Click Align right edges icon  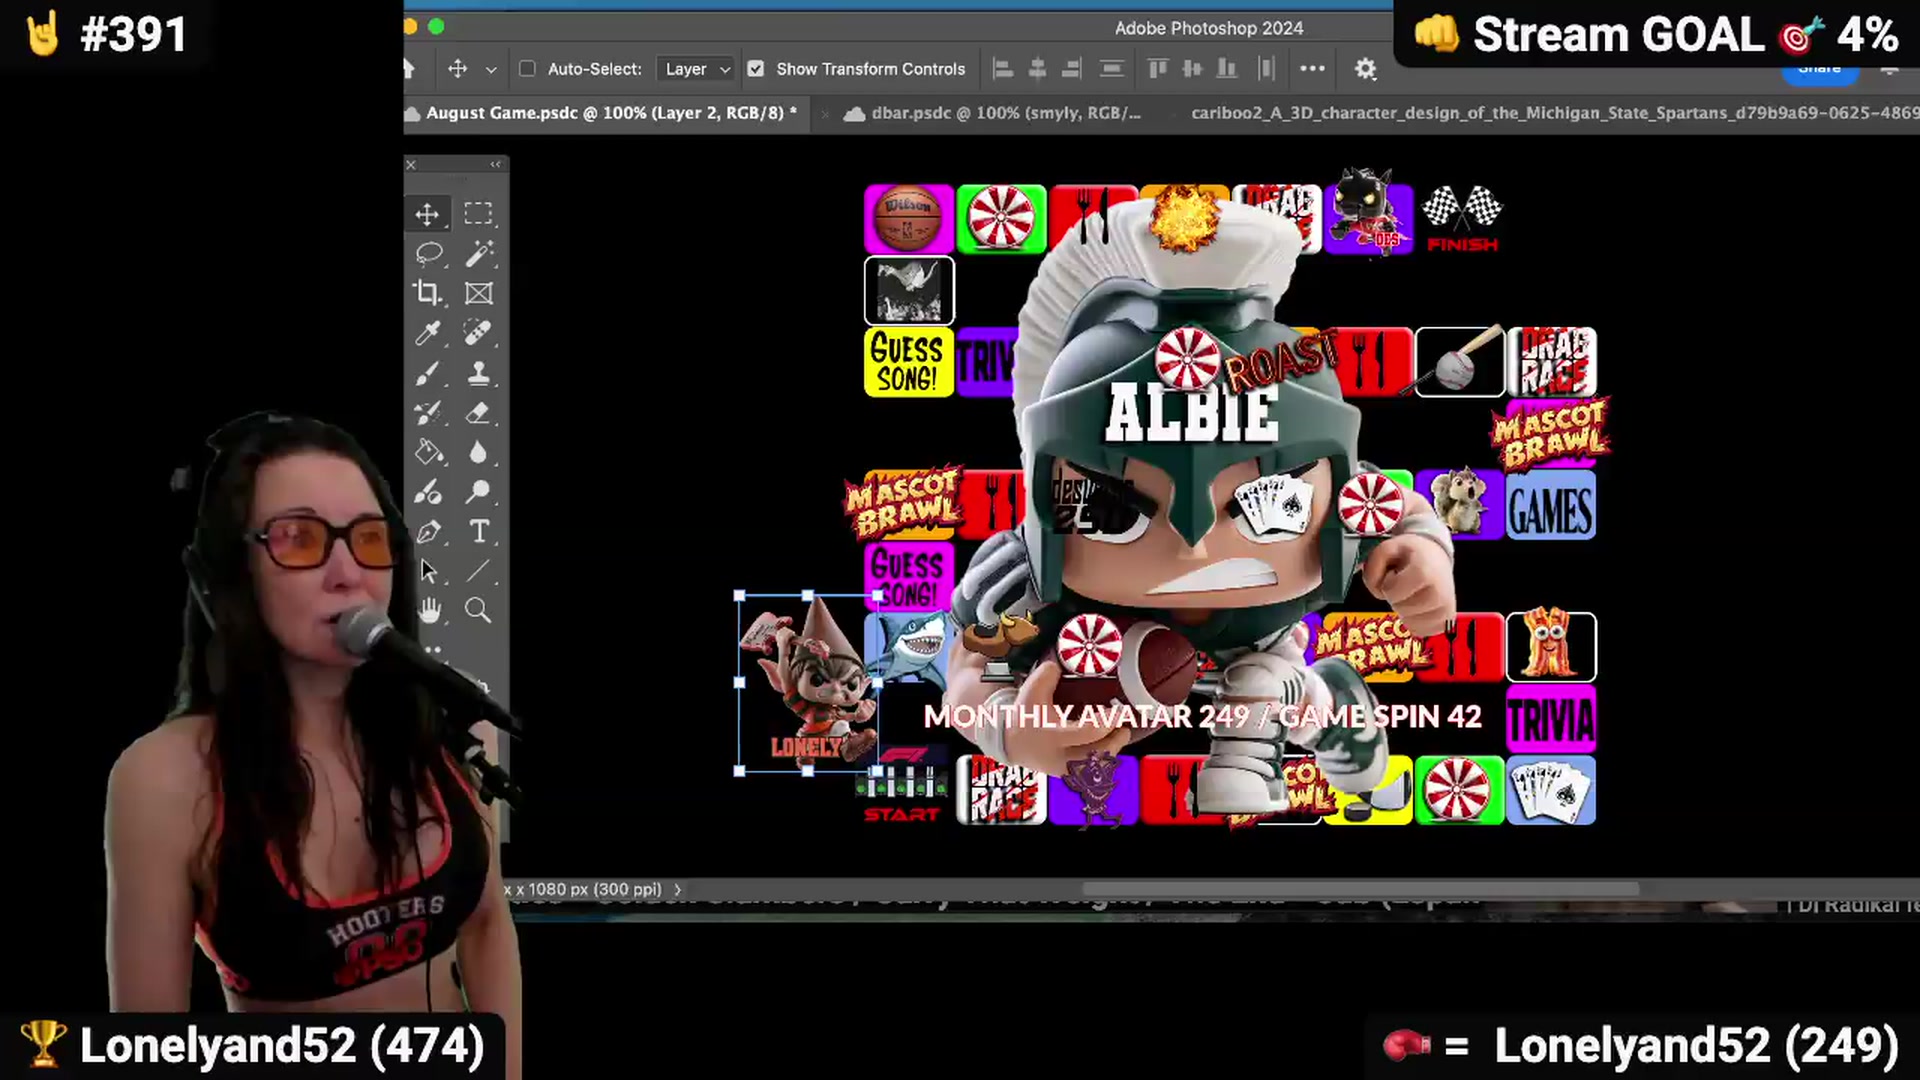click(1071, 69)
